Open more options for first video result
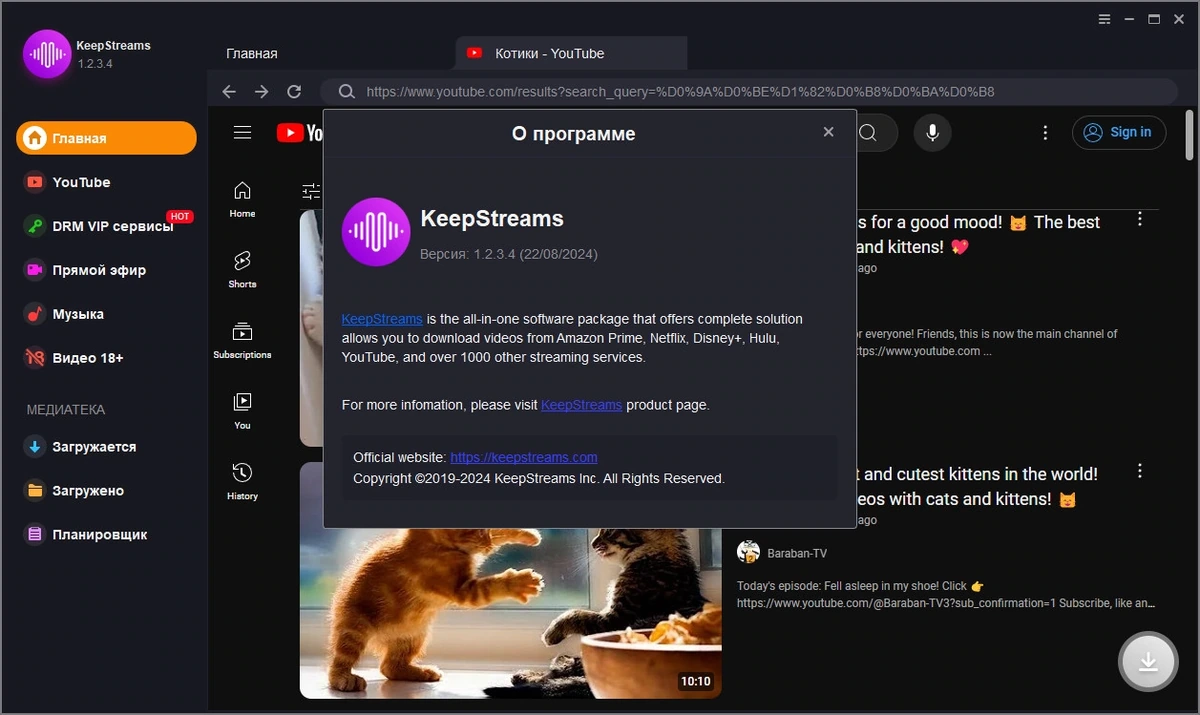The image size is (1200, 715). coord(1140,219)
